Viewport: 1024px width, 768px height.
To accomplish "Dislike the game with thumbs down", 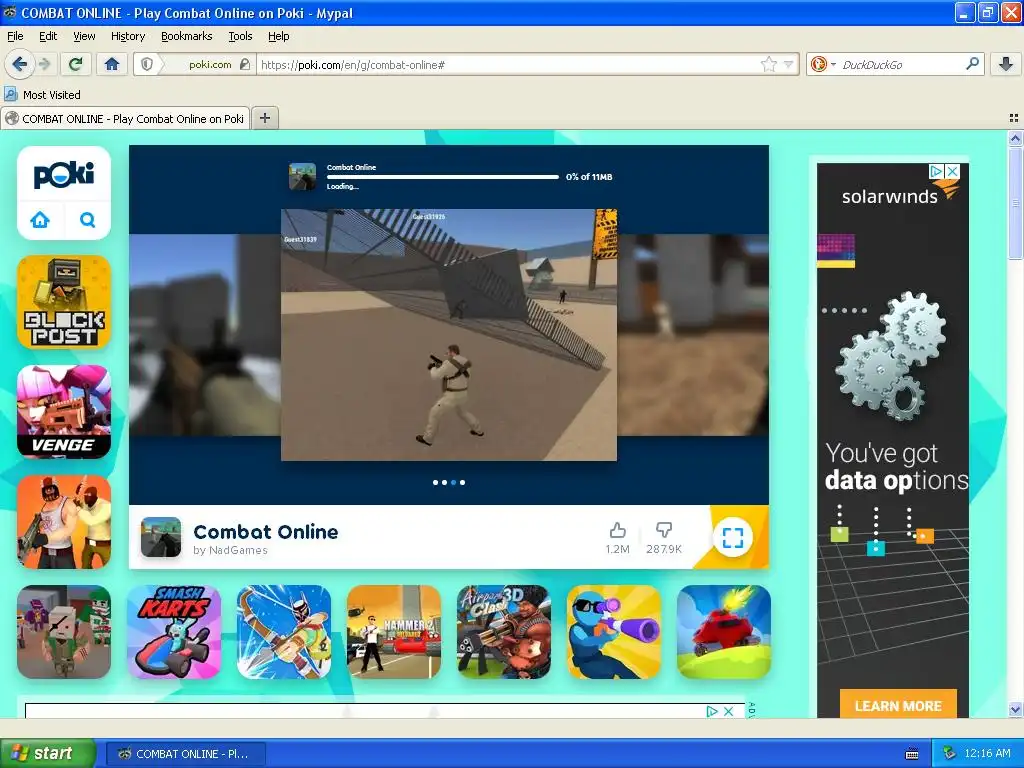I will [664, 530].
